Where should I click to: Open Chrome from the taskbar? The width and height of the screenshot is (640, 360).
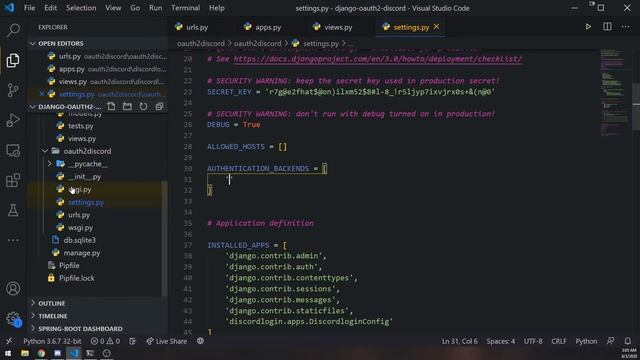point(41,353)
